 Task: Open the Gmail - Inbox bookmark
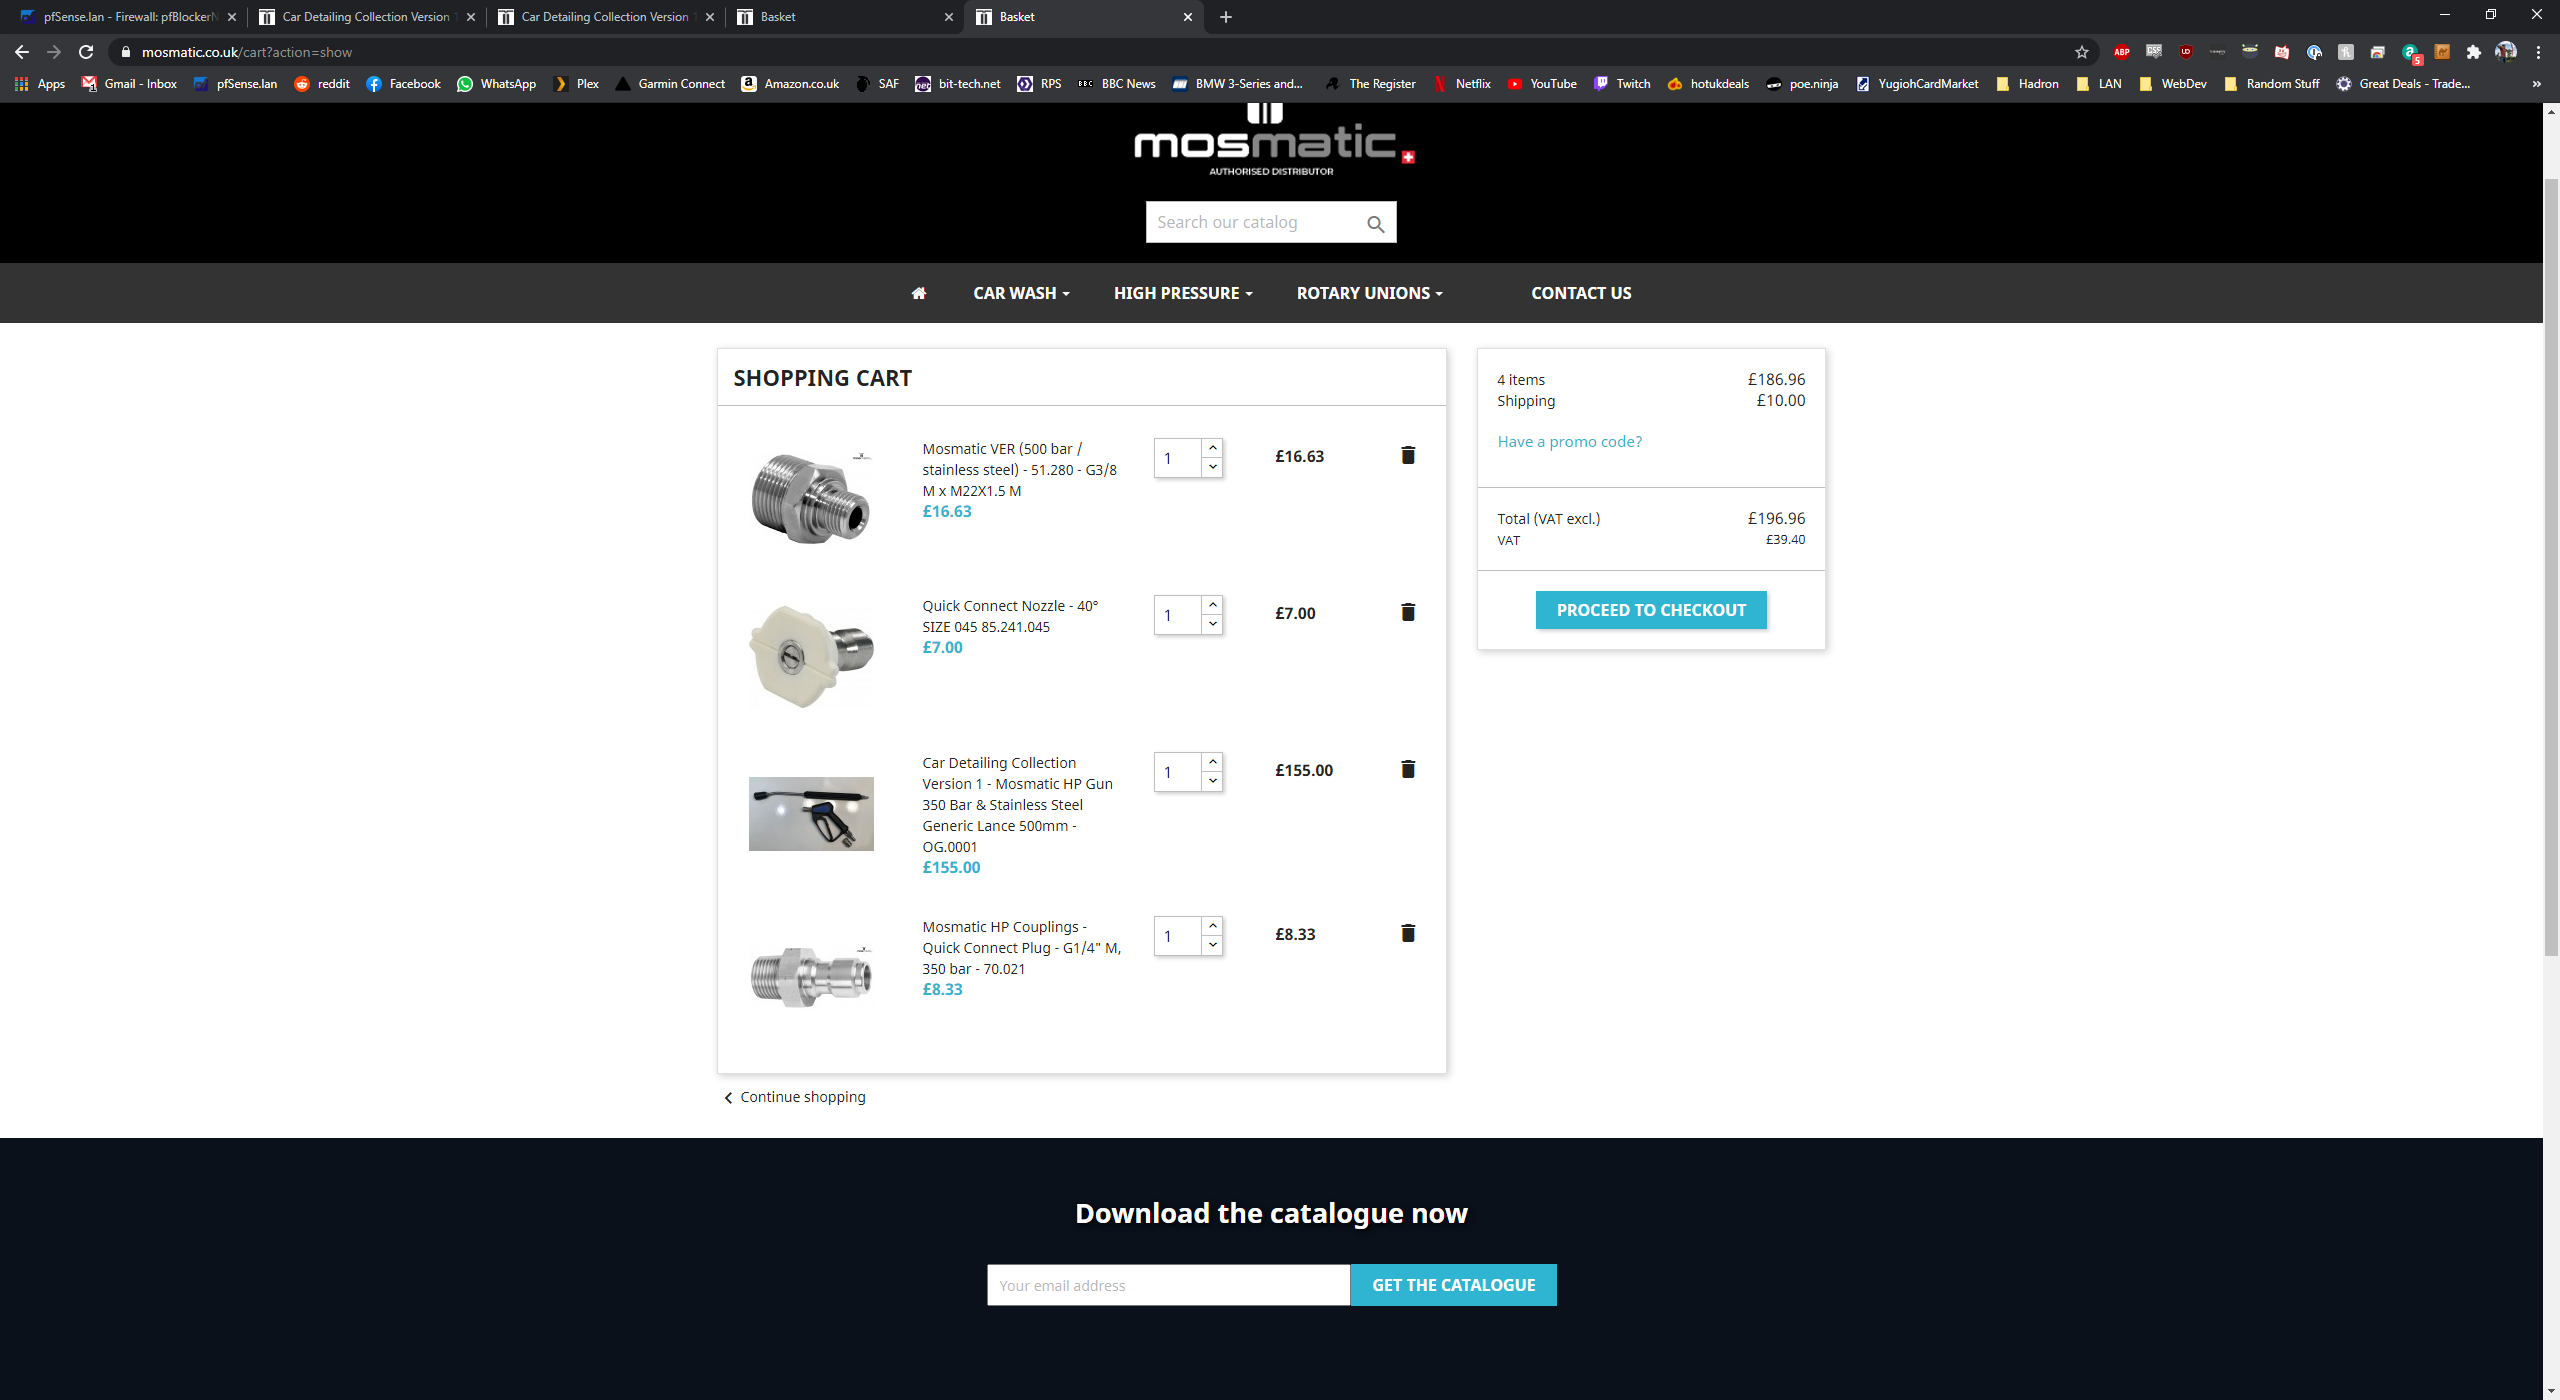(129, 84)
